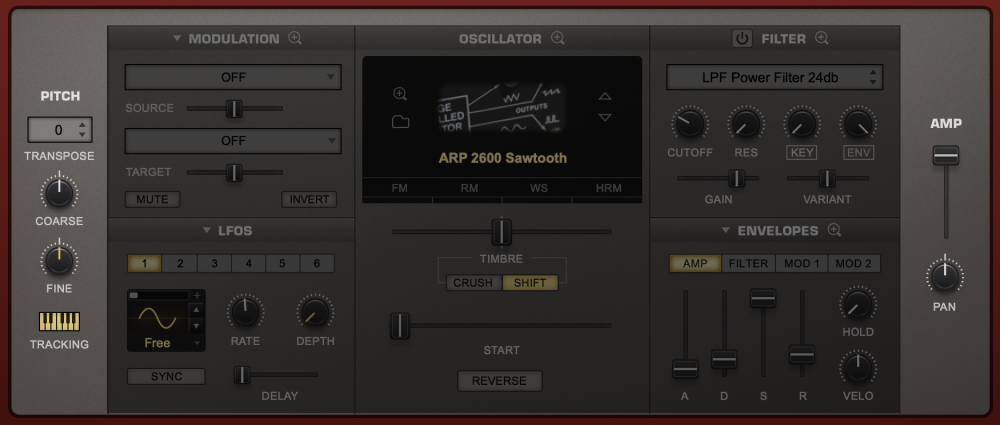This screenshot has height=425, width=1000.
Task: Click the envelope Attack fader handle
Action: [x=685, y=369]
